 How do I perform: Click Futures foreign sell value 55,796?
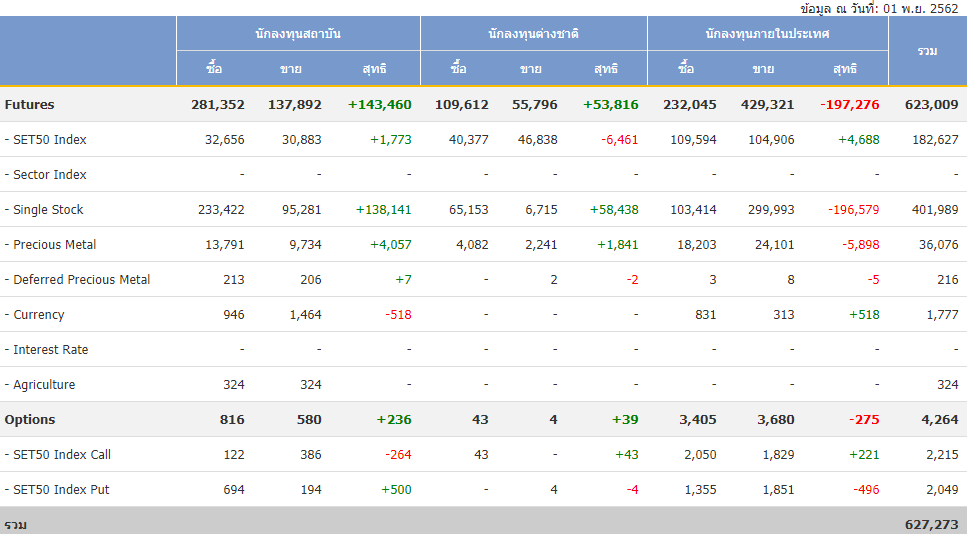point(535,104)
